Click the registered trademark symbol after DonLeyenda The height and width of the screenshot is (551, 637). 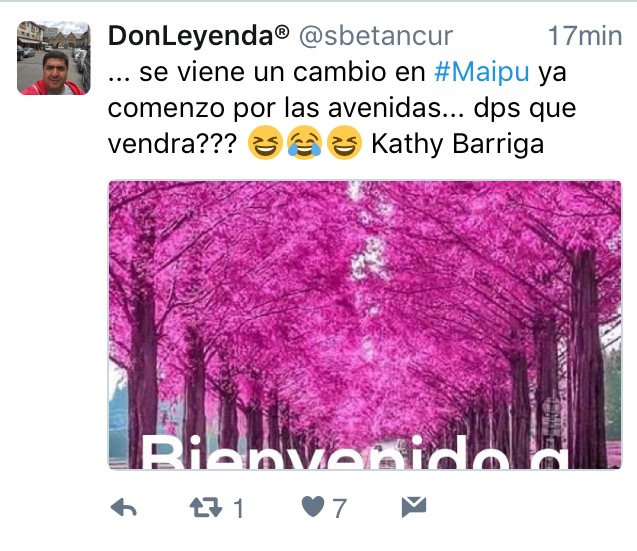(282, 31)
